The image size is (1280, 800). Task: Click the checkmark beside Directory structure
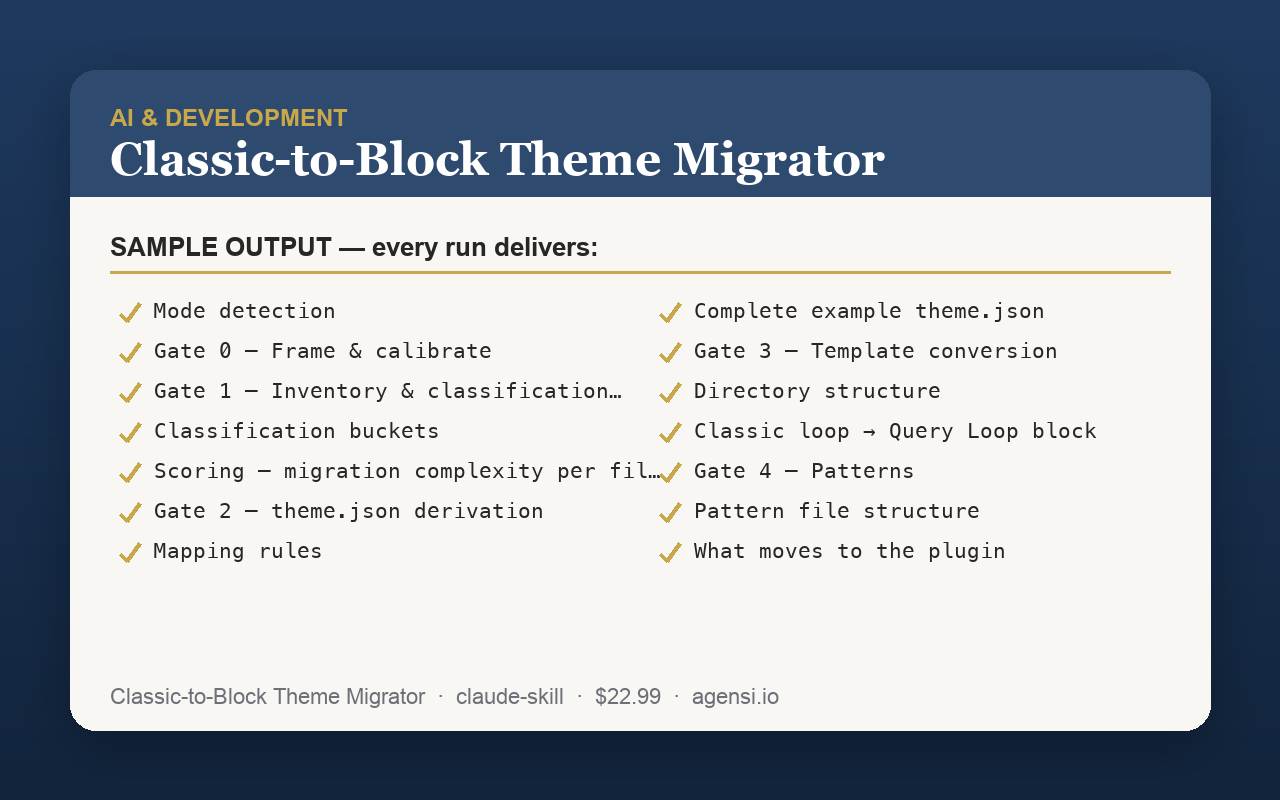tap(670, 393)
